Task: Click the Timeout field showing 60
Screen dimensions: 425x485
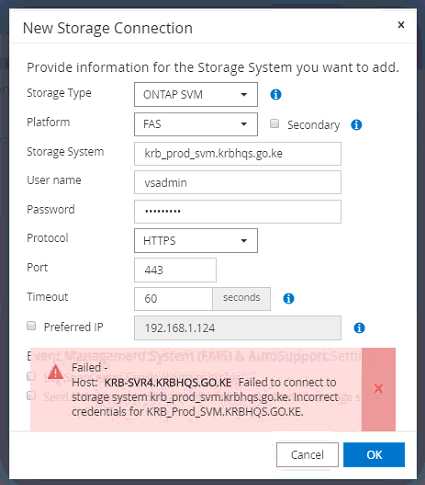Action: coord(173,299)
